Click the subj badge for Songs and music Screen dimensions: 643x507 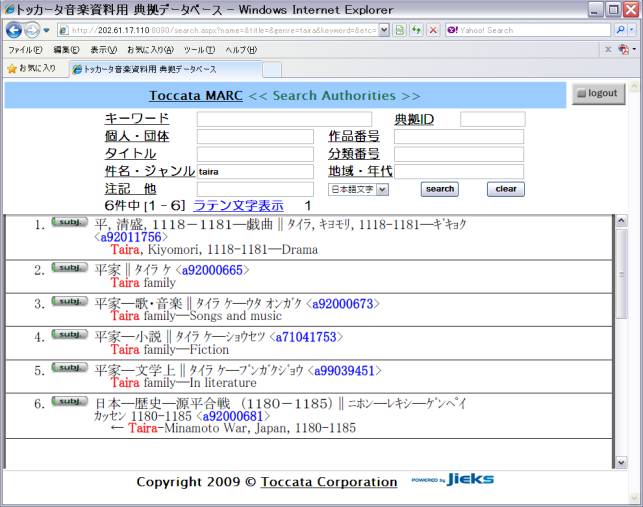coord(70,301)
